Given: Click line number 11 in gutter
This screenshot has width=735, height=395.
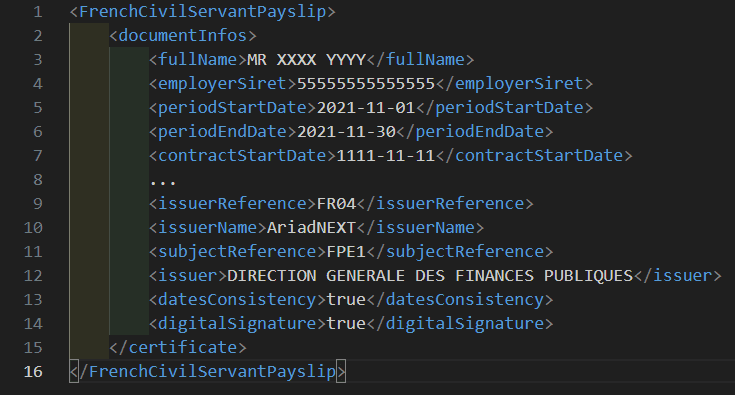Looking at the screenshot, I should pyautogui.click(x=33, y=252).
